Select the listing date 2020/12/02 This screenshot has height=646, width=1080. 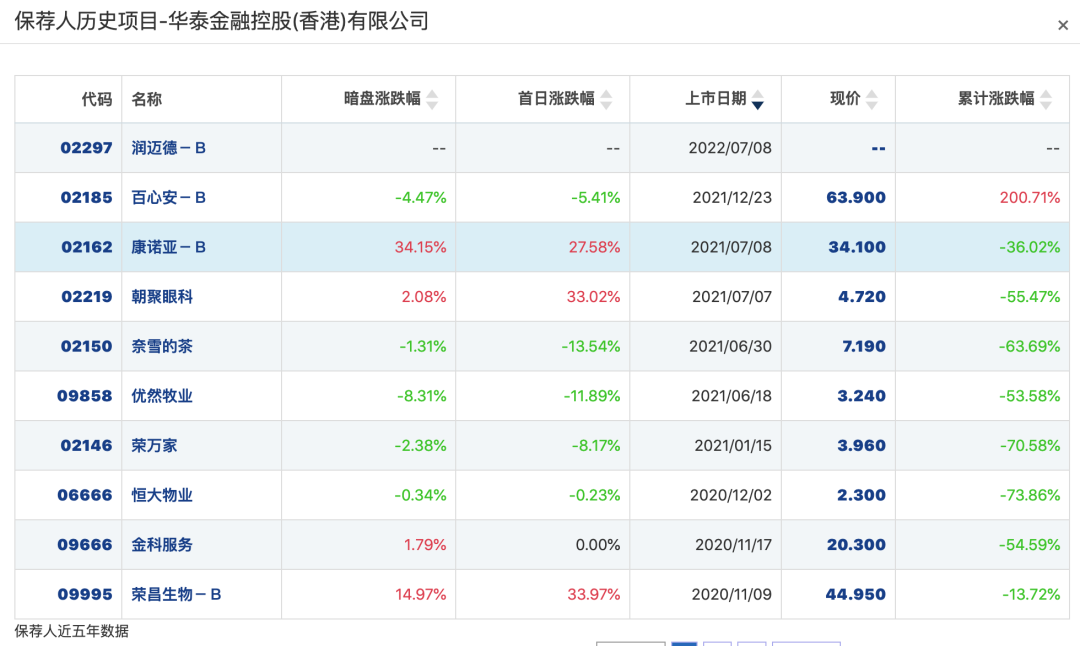coord(731,495)
